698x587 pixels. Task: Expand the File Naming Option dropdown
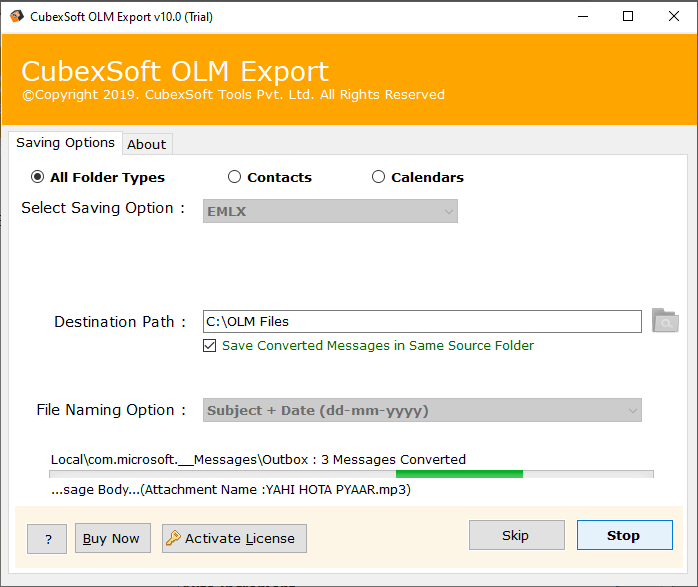(x=422, y=410)
